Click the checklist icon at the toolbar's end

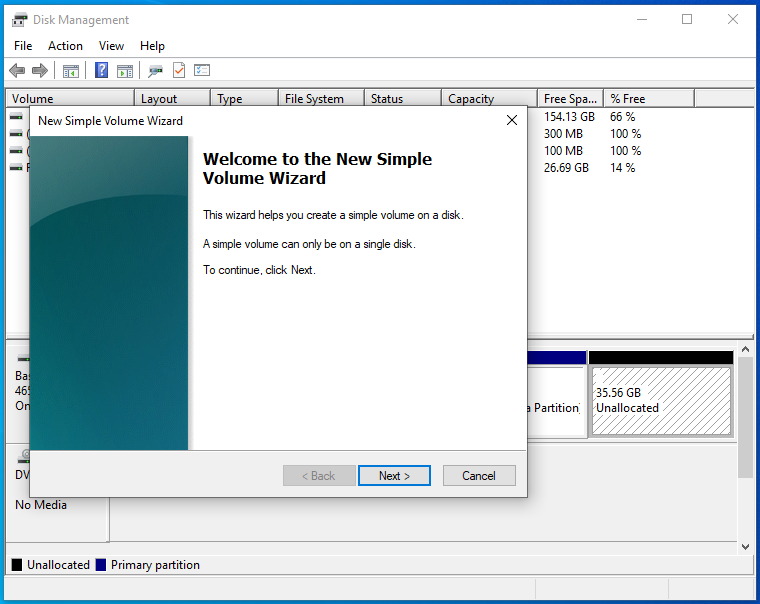(202, 71)
